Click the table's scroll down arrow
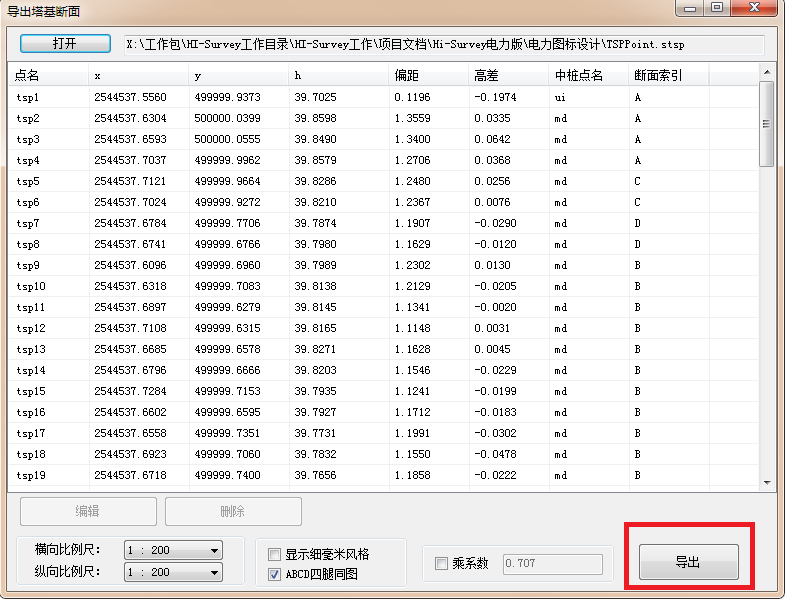Image resolution: width=785 pixels, height=599 pixels. pos(767,483)
